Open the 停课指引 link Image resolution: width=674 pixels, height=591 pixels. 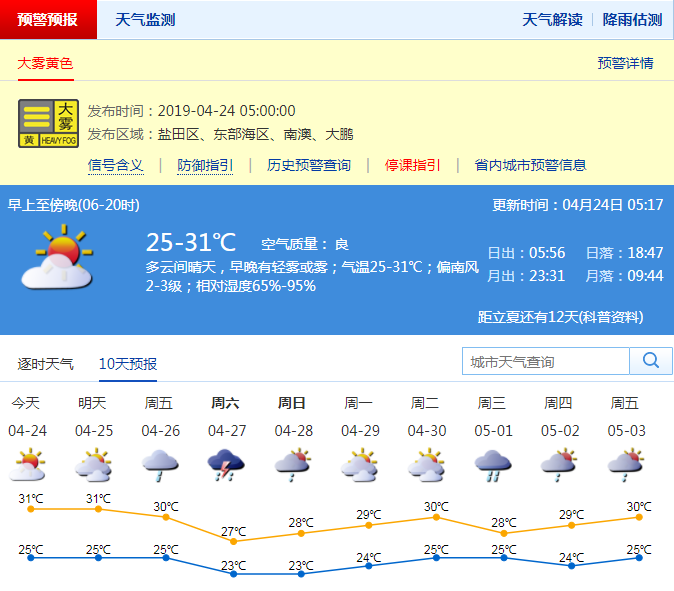point(412,165)
